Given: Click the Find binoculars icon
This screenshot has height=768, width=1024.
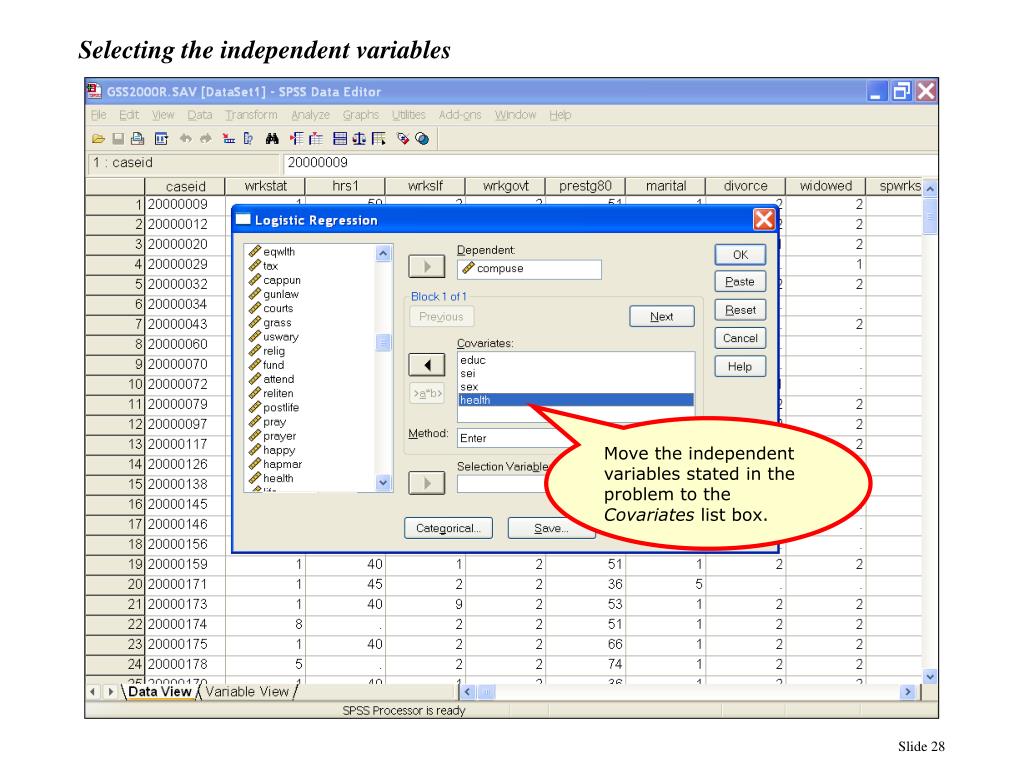Looking at the screenshot, I should (x=272, y=138).
